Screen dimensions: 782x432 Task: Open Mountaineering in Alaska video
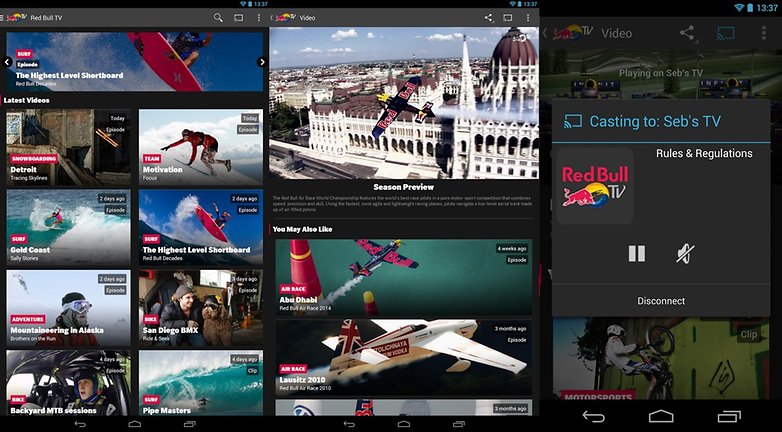pyautogui.click(x=68, y=308)
